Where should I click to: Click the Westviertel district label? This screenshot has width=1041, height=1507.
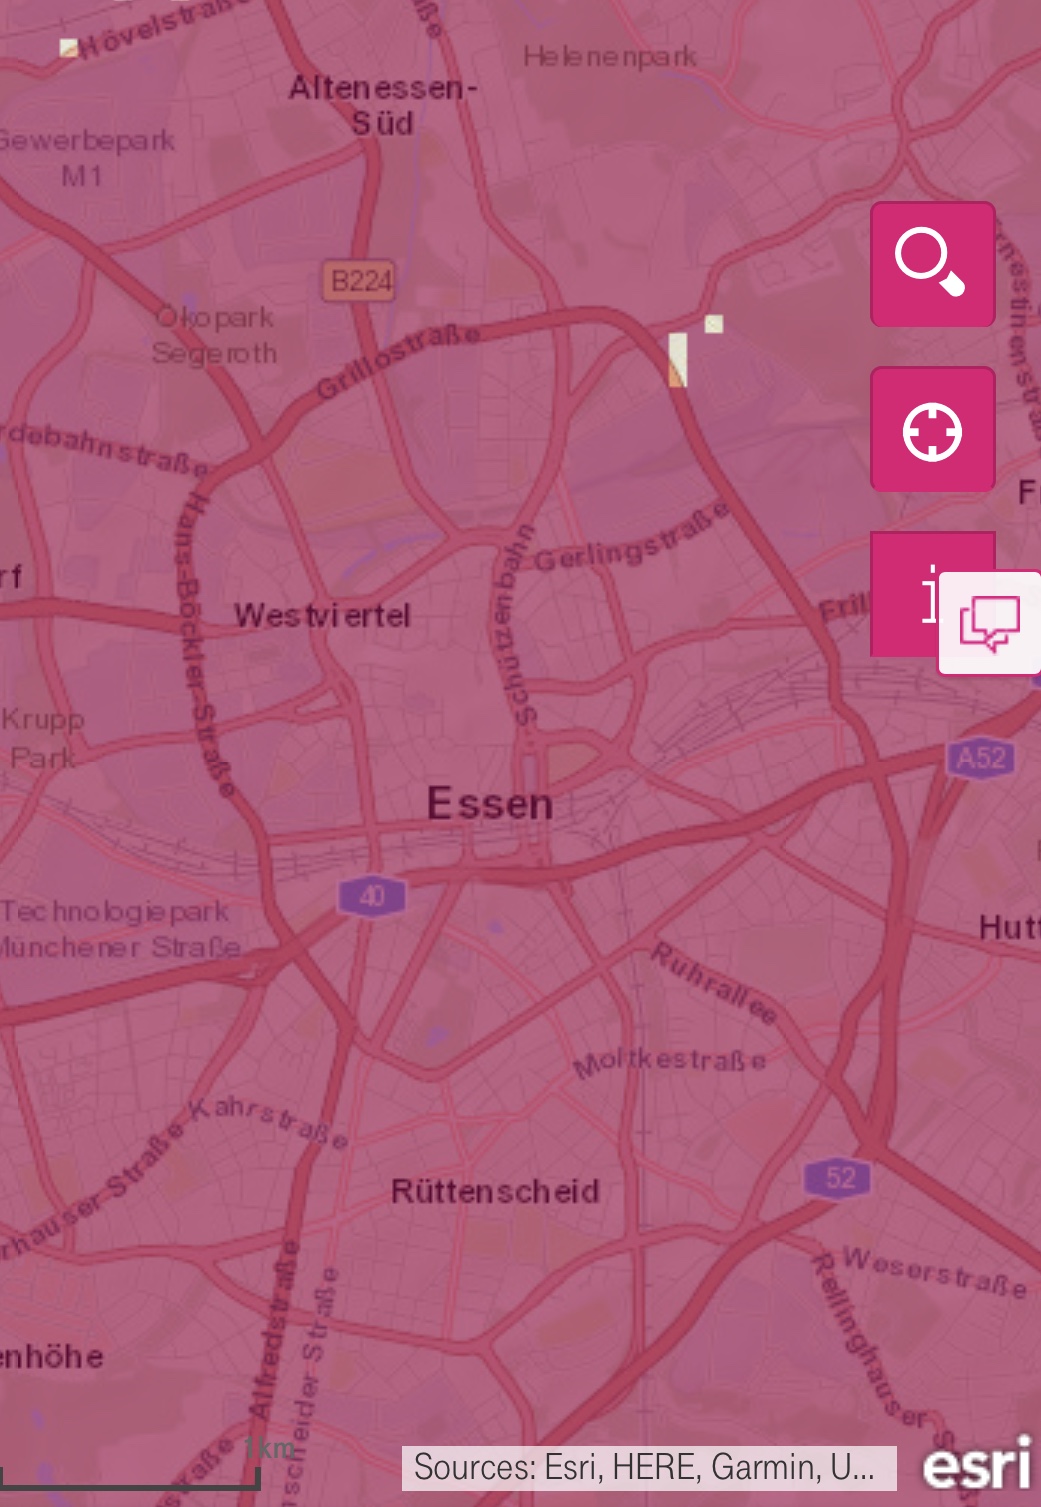[322, 615]
